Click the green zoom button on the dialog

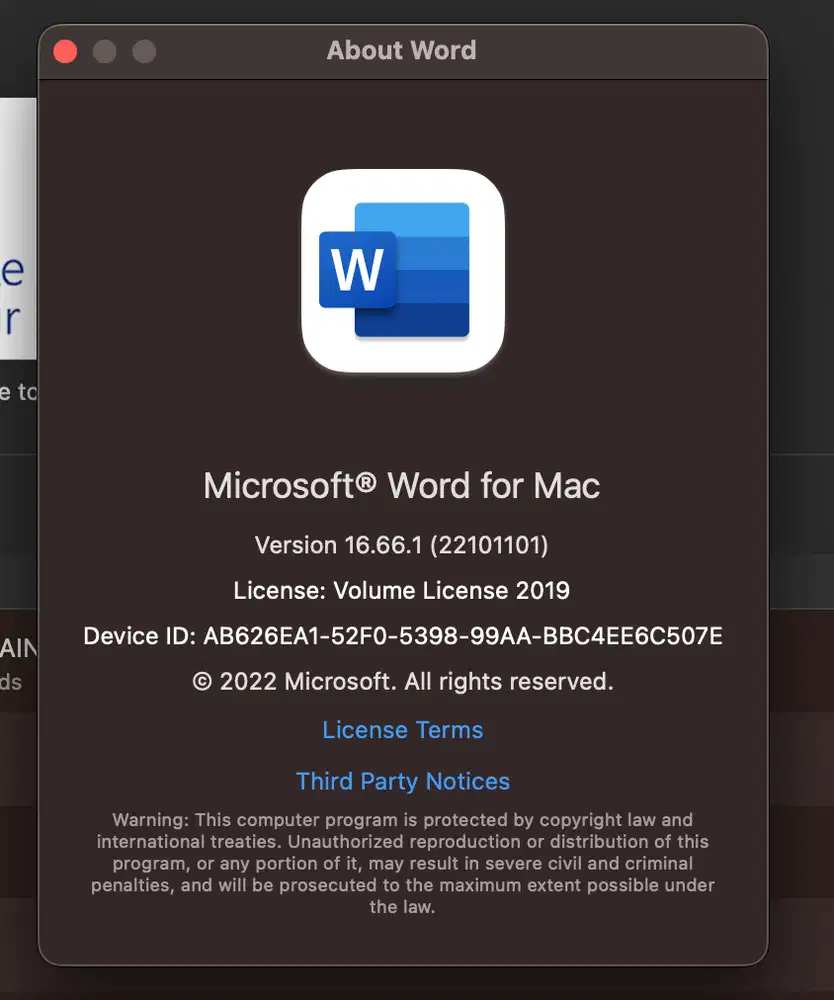tap(144, 50)
